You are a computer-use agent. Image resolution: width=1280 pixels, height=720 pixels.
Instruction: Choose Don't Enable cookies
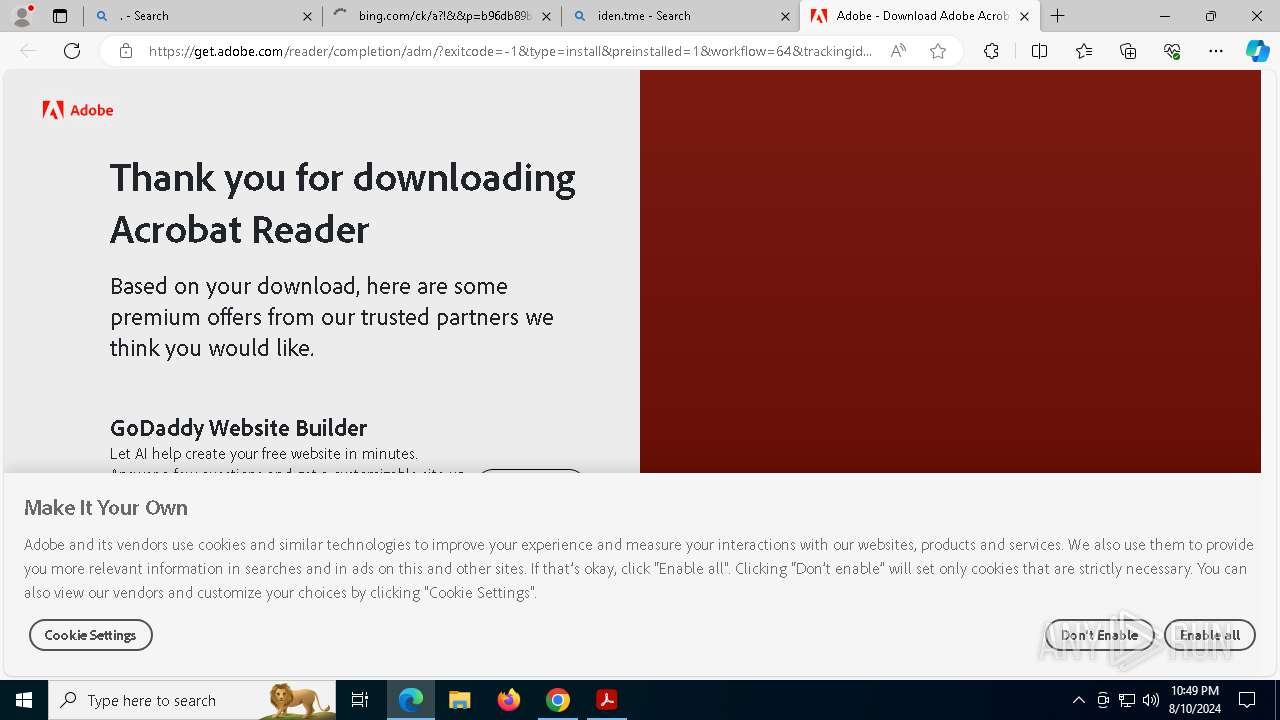point(1099,635)
